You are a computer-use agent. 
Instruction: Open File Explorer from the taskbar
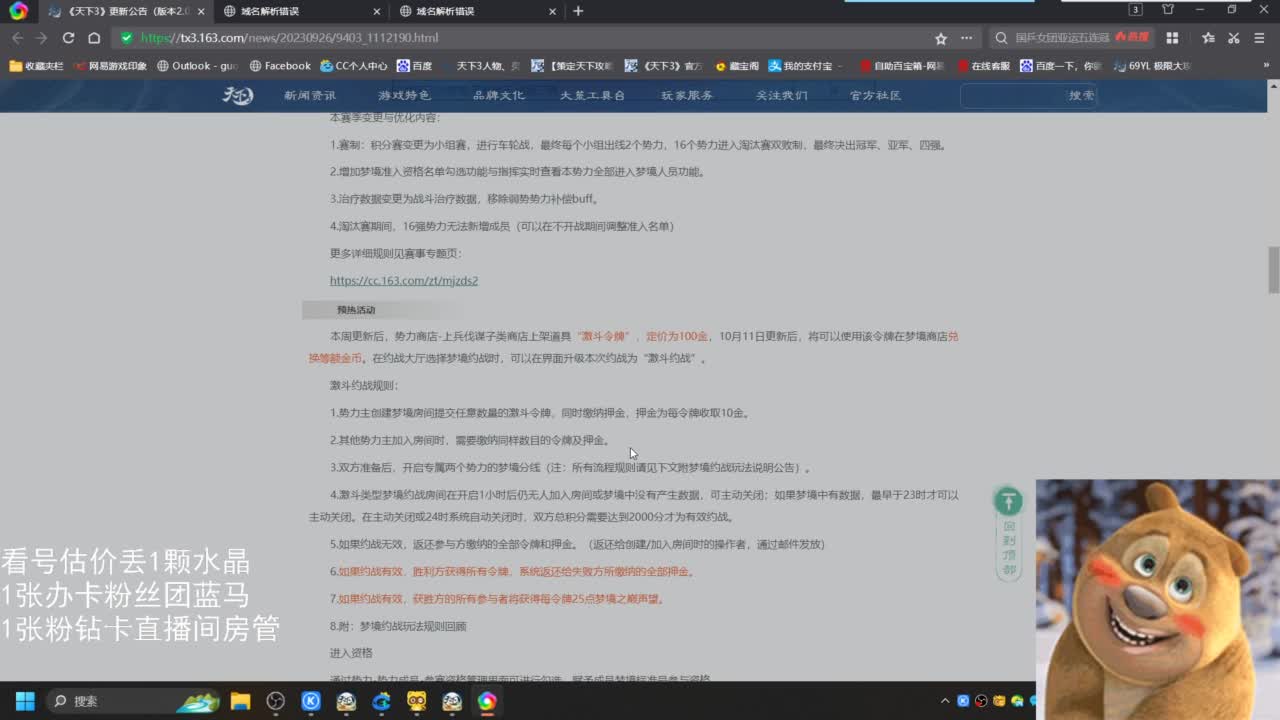coord(240,701)
